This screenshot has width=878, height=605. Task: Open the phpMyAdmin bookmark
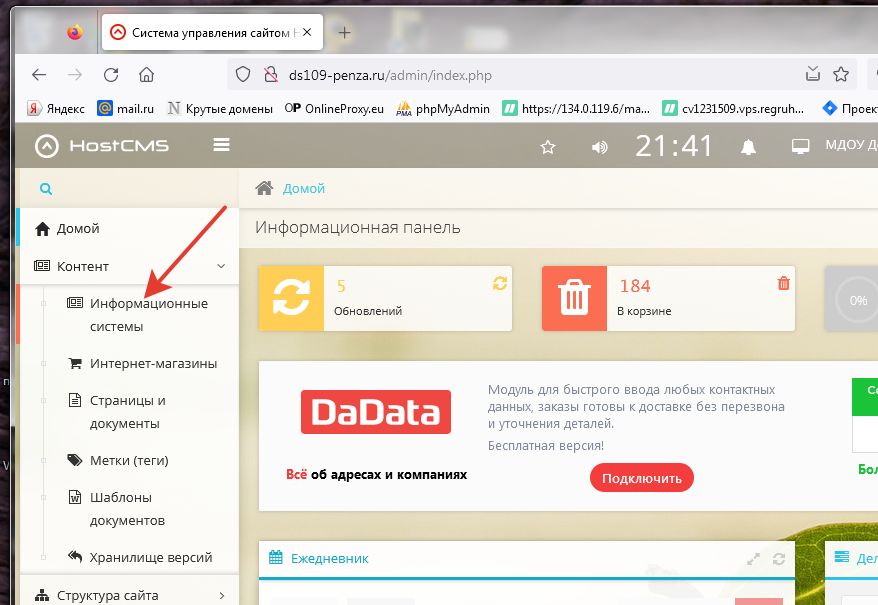pyautogui.click(x=443, y=108)
